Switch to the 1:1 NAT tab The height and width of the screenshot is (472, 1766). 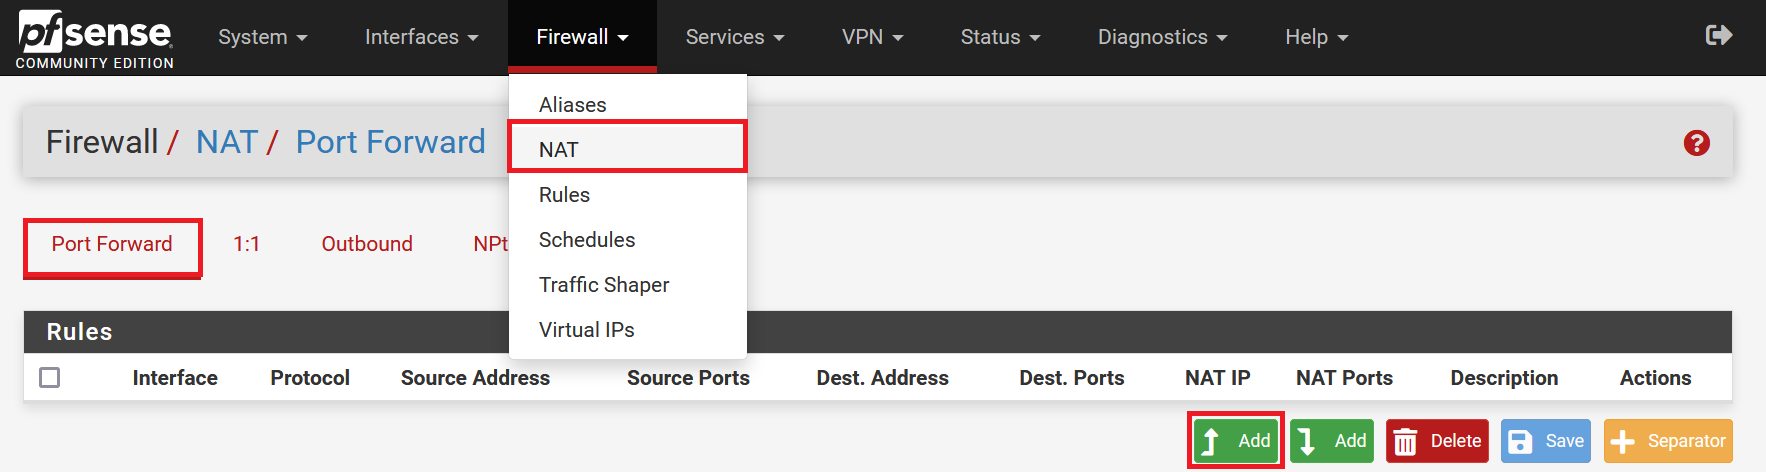(246, 244)
